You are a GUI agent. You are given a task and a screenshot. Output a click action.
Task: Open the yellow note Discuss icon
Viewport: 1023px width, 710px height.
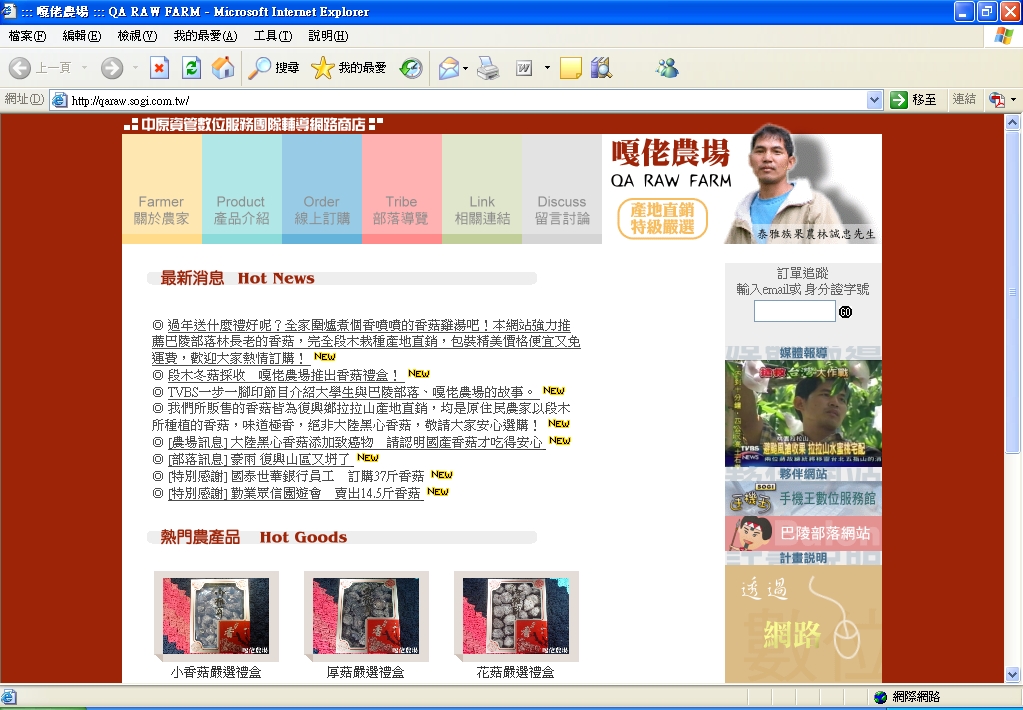(x=570, y=68)
